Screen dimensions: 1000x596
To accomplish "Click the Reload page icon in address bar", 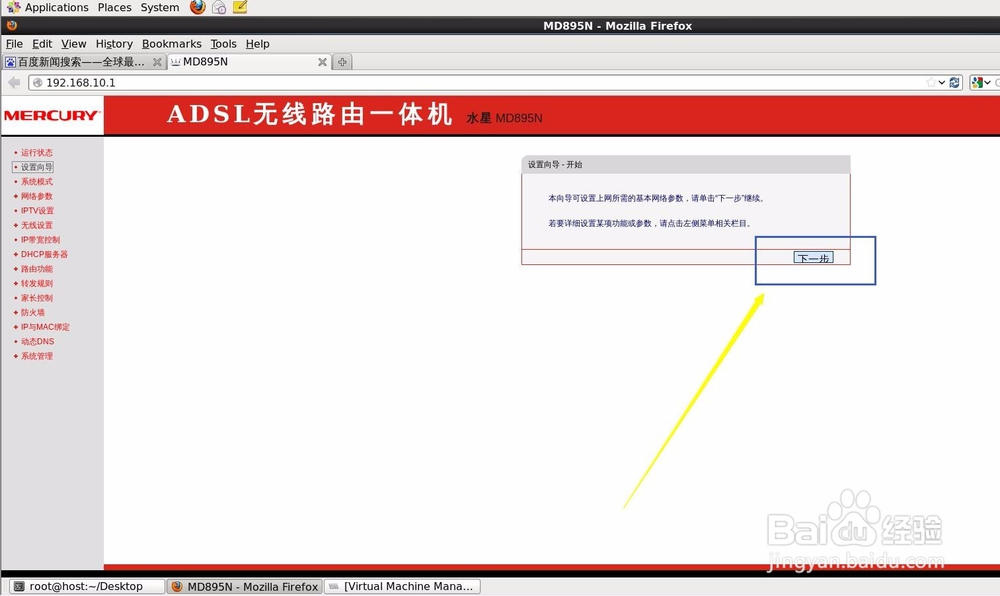I will pyautogui.click(x=955, y=83).
